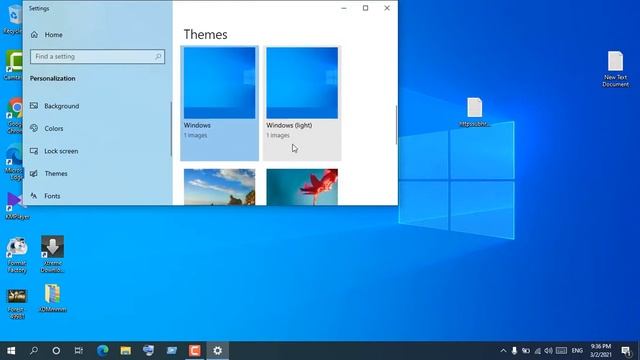
Task: Click the sidebar navigation scrollbar
Action: (x=171, y=129)
